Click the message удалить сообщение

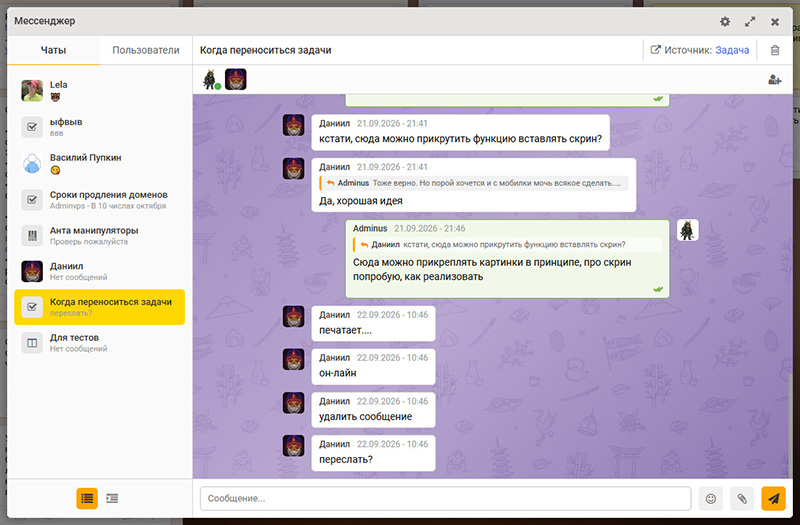pyautogui.click(x=373, y=410)
